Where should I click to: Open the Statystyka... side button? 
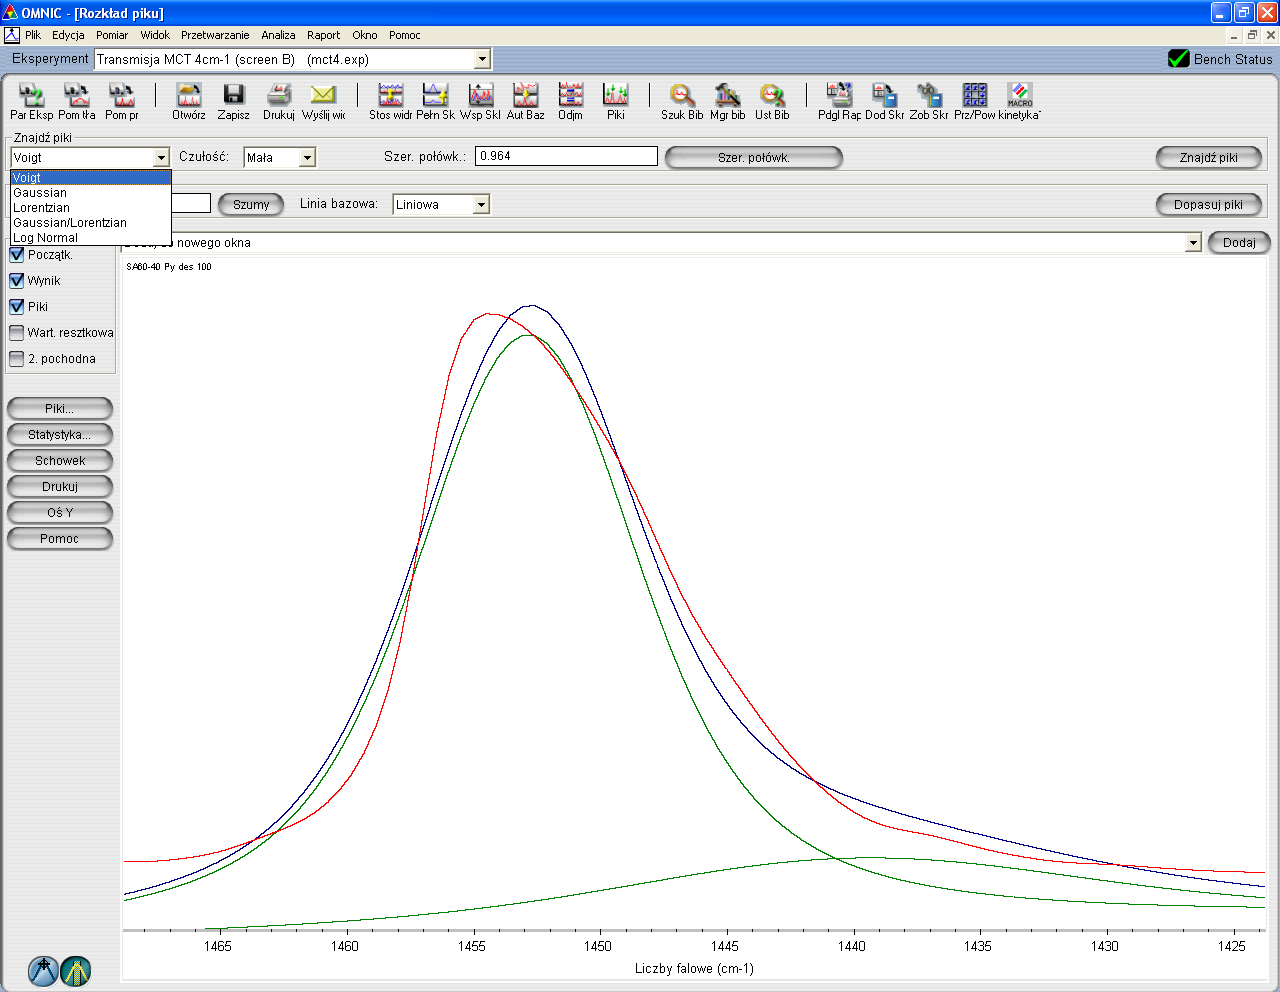[60, 435]
